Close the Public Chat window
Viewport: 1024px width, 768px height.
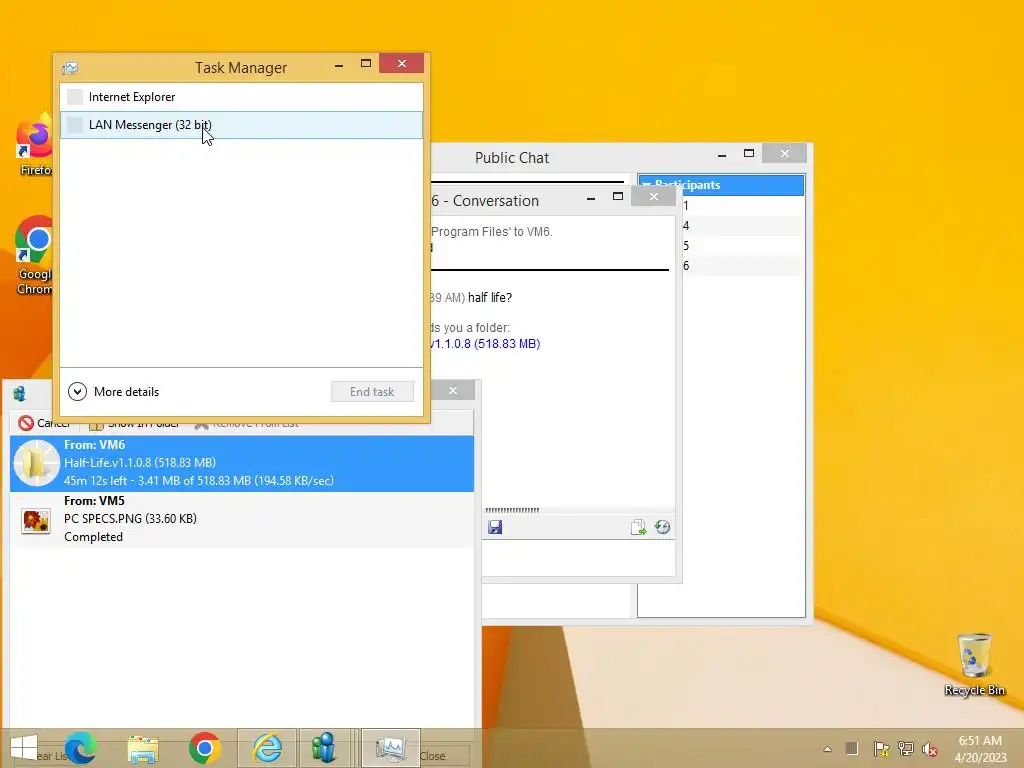click(x=784, y=153)
